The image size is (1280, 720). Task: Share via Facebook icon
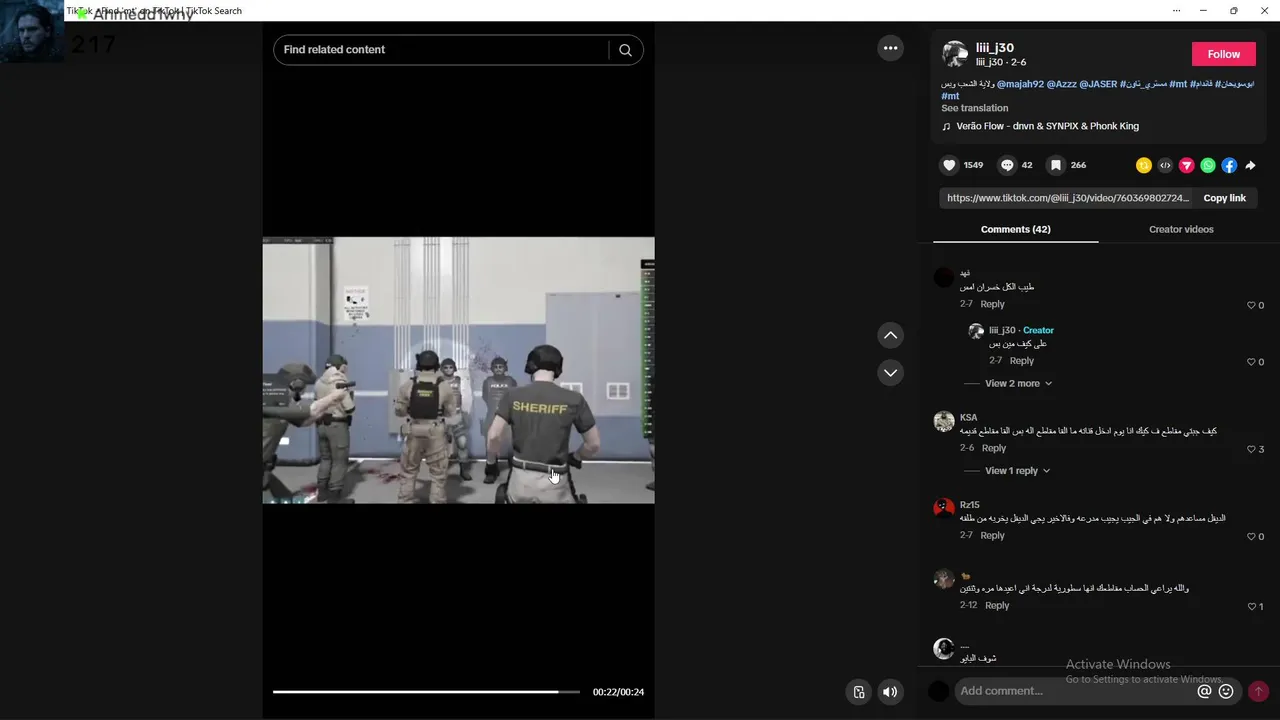pos(1229,165)
